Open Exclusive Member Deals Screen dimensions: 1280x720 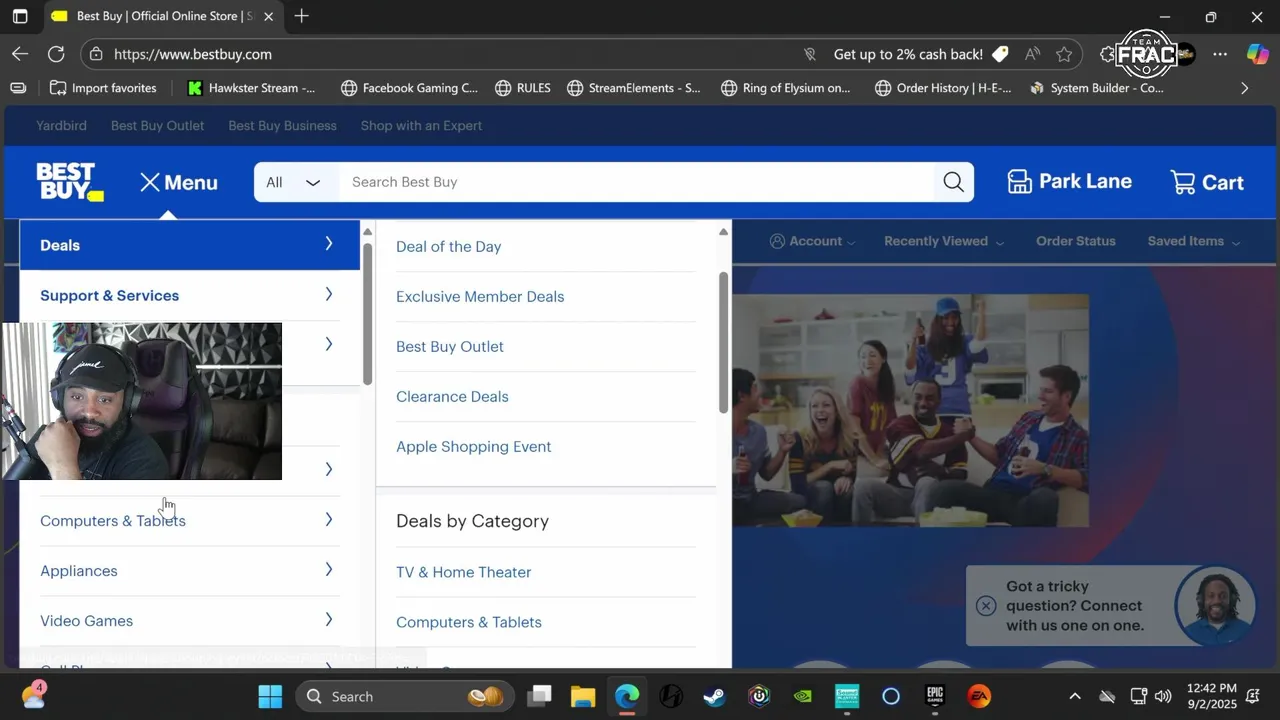pyautogui.click(x=480, y=296)
